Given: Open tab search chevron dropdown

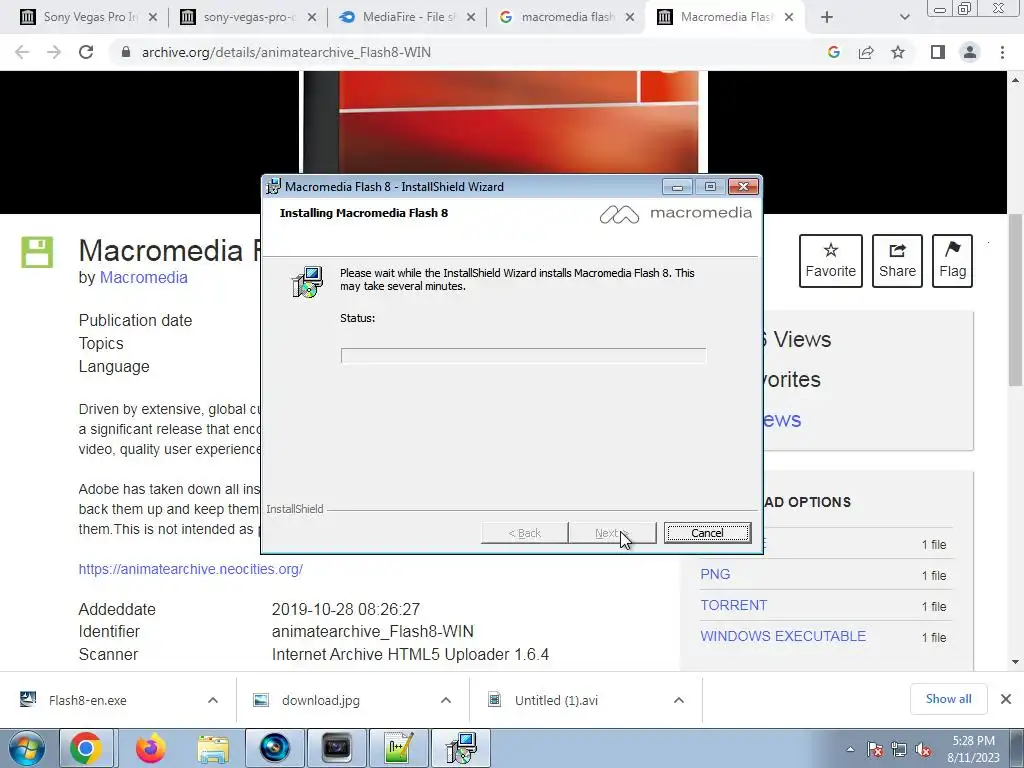Looking at the screenshot, I should tap(904, 17).
